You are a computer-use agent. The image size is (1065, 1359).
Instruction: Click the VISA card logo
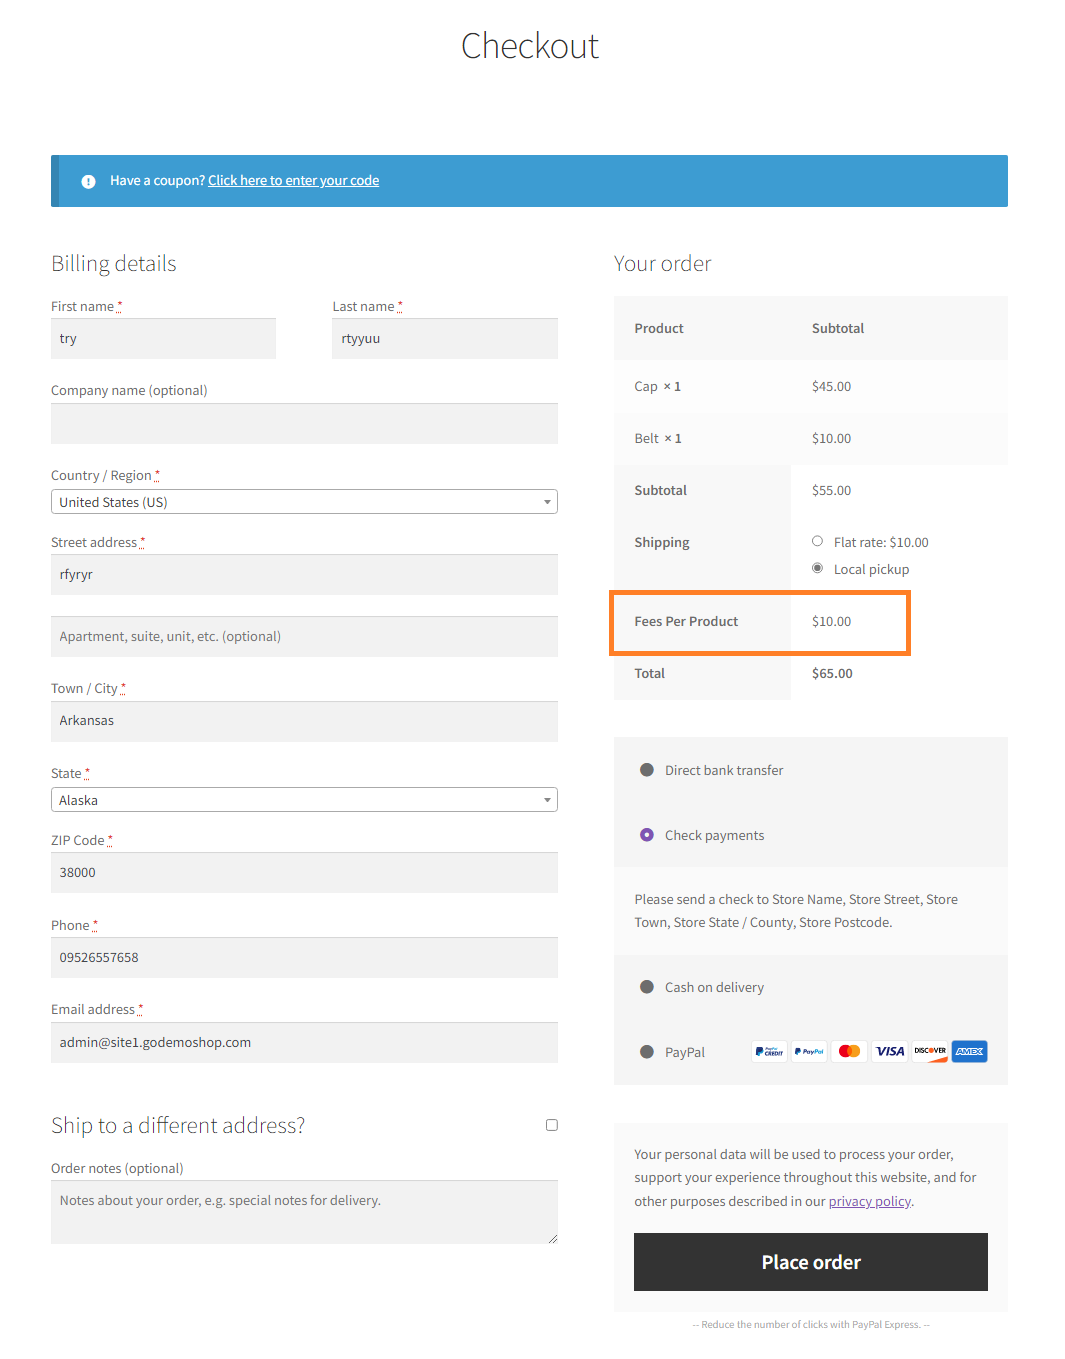coord(889,1051)
